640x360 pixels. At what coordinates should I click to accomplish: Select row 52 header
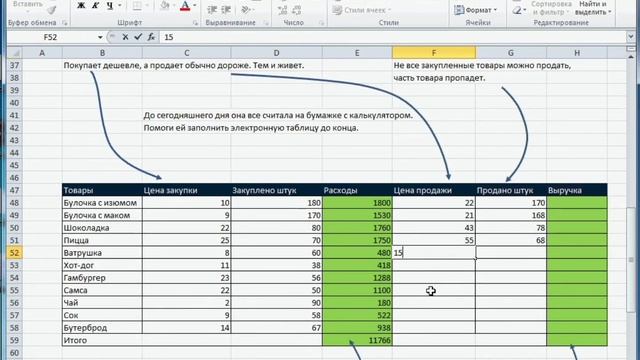(x=14, y=253)
